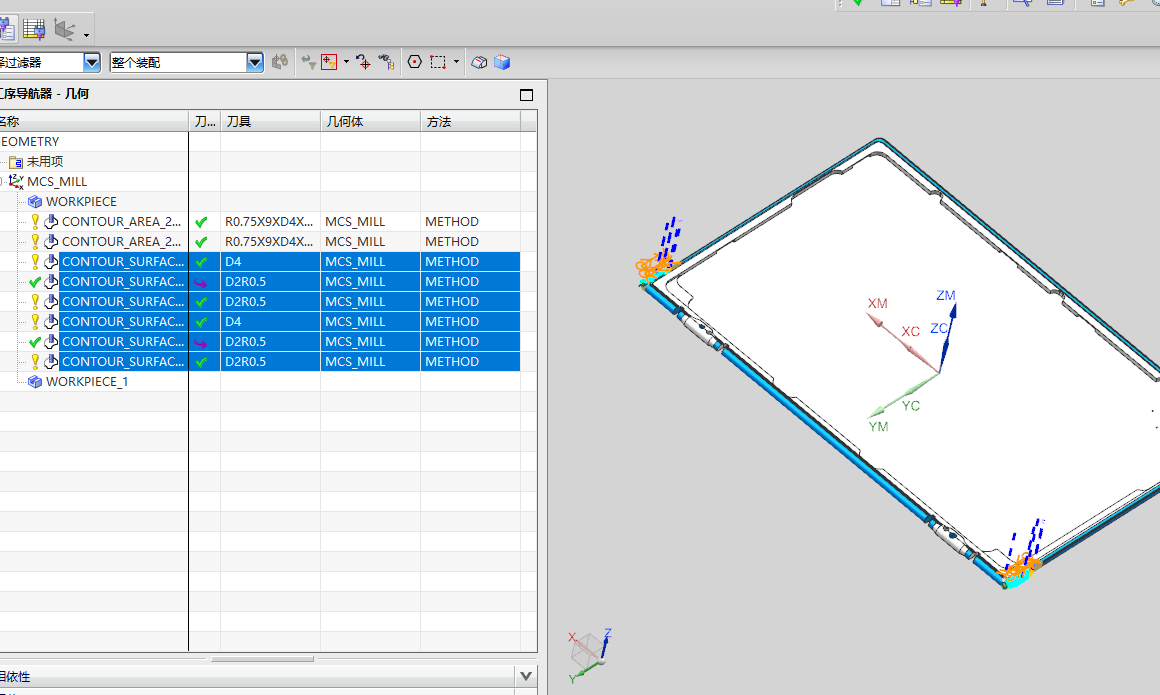Screen dimensions: 1160x695
Task: Click the YM axis label in viewport
Action: [x=878, y=426]
